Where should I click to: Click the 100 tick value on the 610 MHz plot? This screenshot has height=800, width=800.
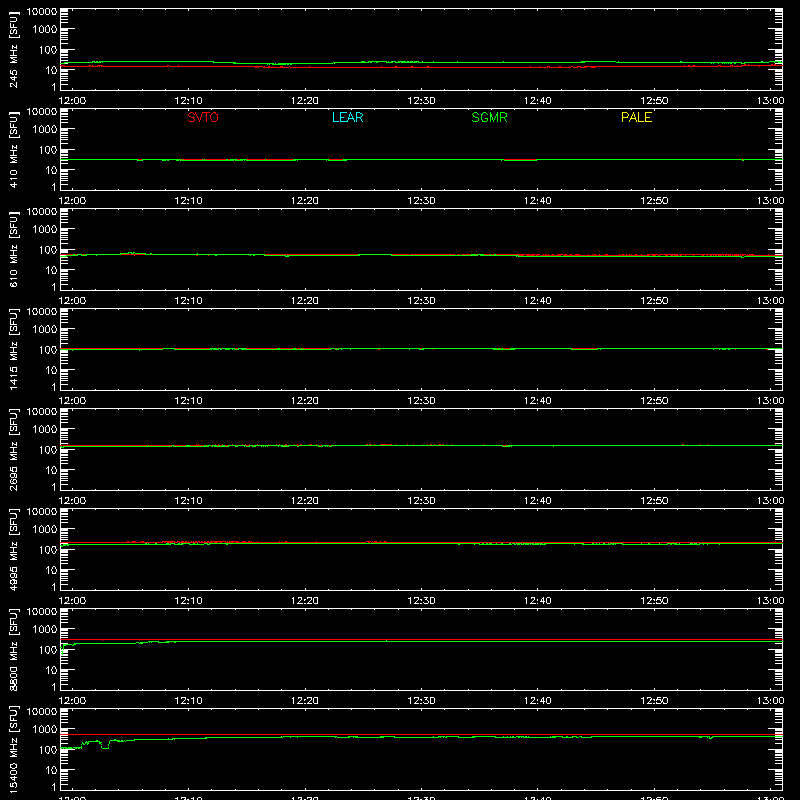pos(48,250)
